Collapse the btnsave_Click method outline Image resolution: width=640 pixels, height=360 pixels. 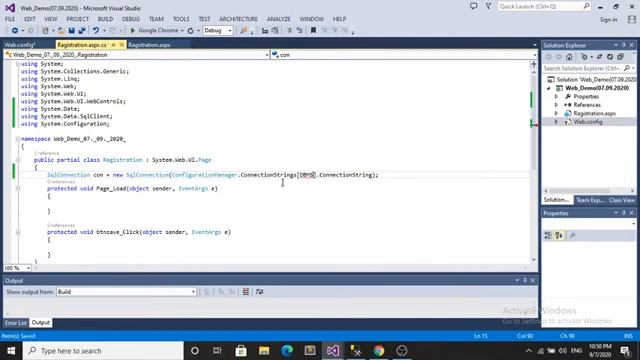[x=18, y=232]
